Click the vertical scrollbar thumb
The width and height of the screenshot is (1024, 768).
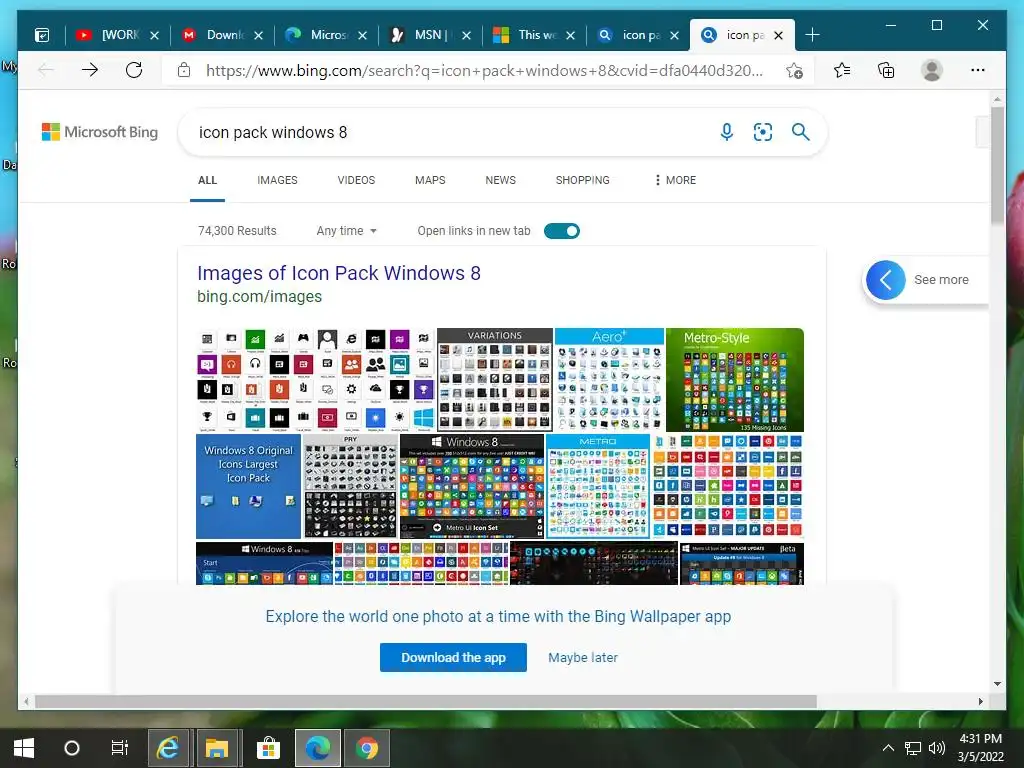997,165
